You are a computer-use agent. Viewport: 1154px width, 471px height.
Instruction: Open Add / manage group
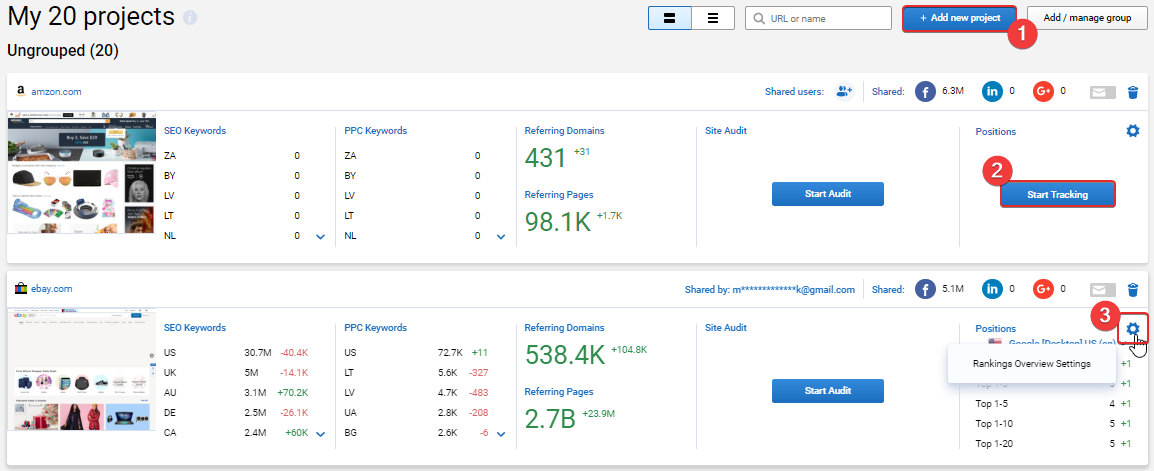(1087, 18)
